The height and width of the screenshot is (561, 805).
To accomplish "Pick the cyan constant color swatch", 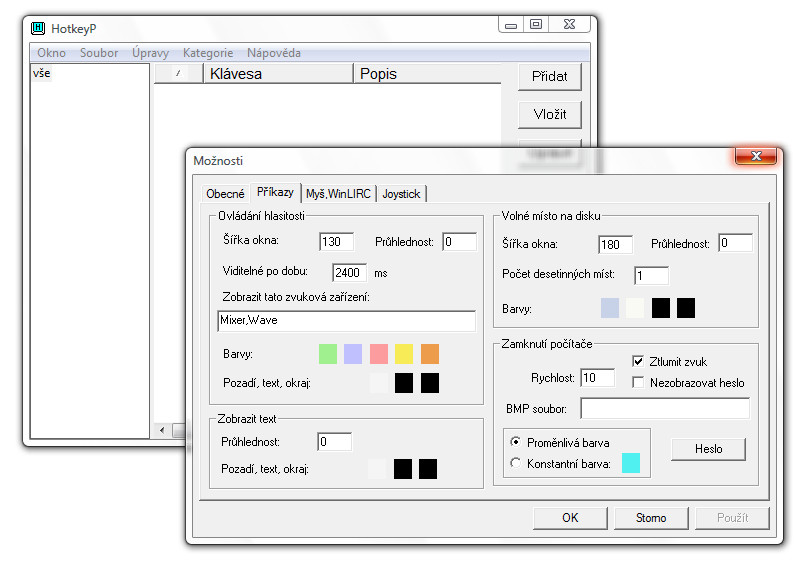I will click(631, 463).
